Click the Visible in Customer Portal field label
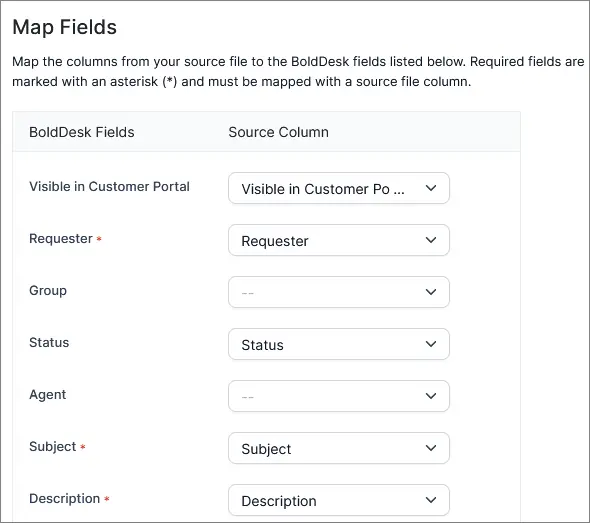590x523 pixels. point(109,187)
